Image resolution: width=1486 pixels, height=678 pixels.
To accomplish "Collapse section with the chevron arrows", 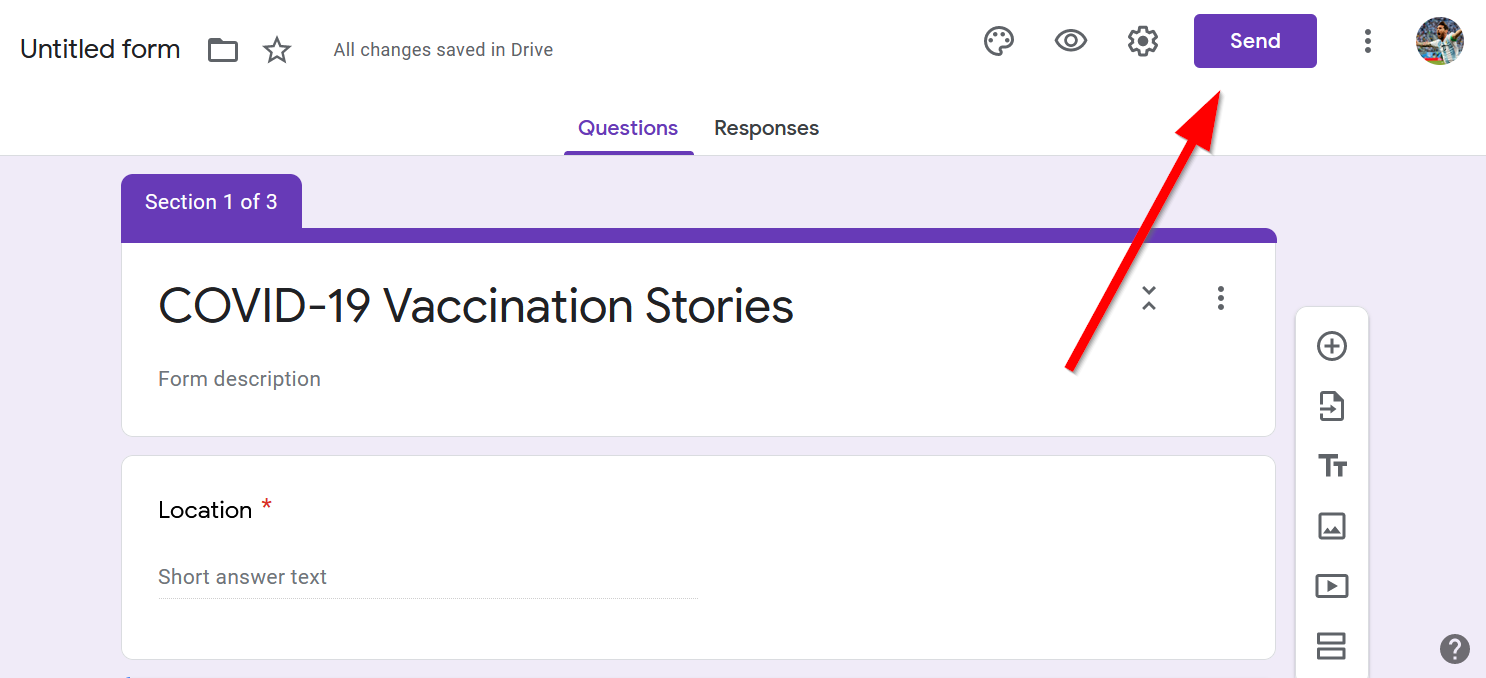I will point(1149,298).
